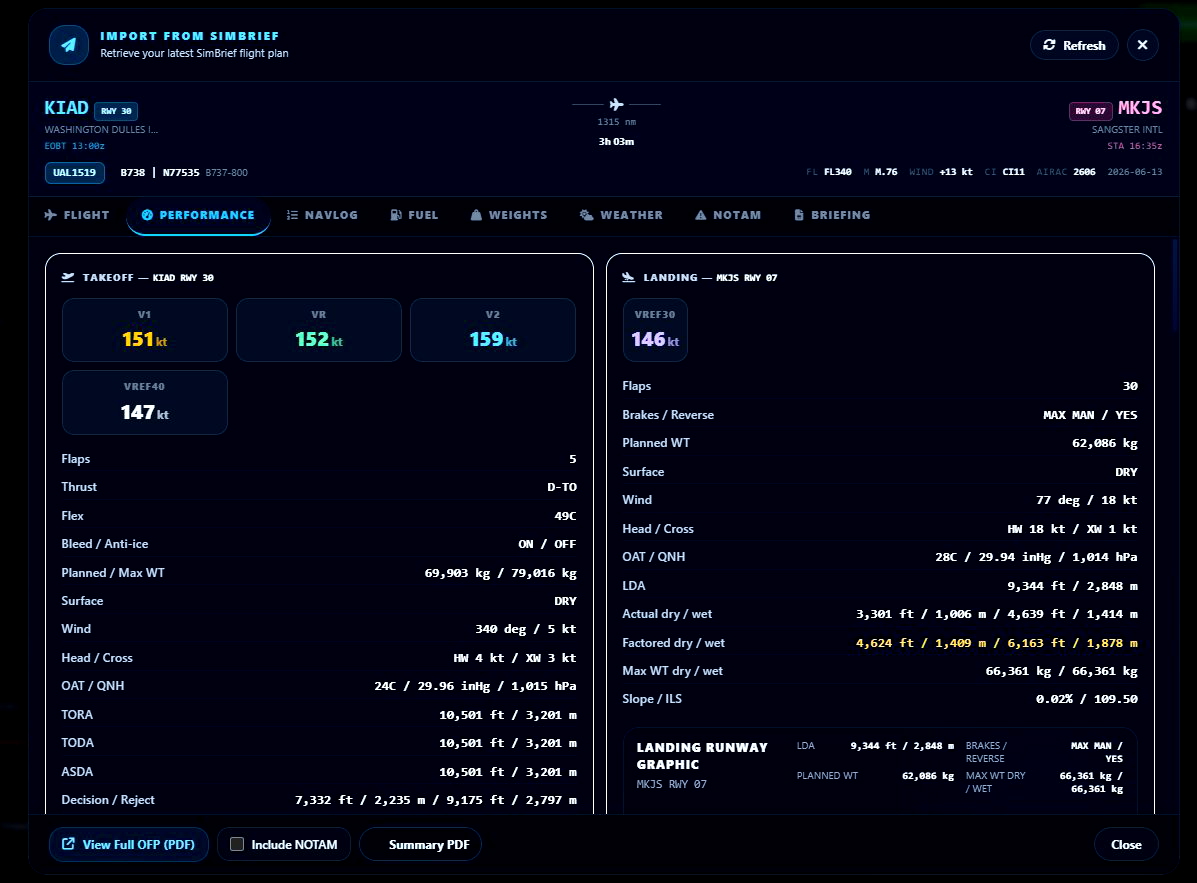Click the KIAD departure airport code
The image size is (1197, 883).
[x=66, y=108]
